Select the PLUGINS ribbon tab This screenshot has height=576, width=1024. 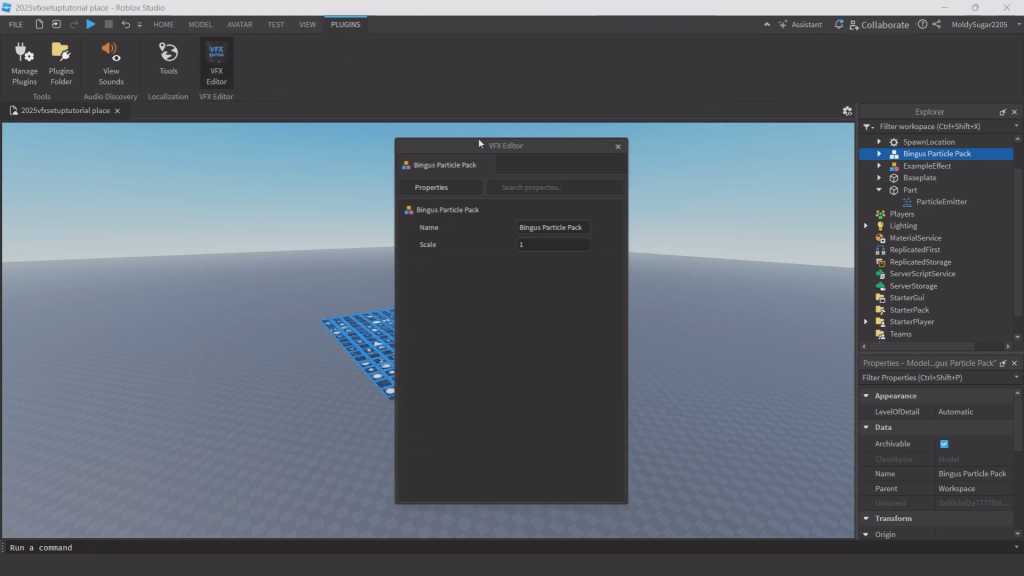tap(345, 25)
